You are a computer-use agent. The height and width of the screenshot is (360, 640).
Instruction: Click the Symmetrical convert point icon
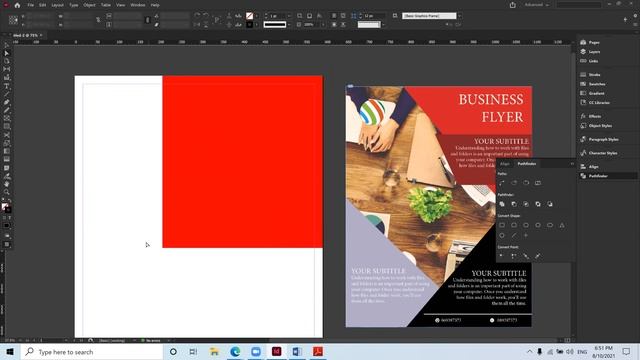click(x=538, y=256)
